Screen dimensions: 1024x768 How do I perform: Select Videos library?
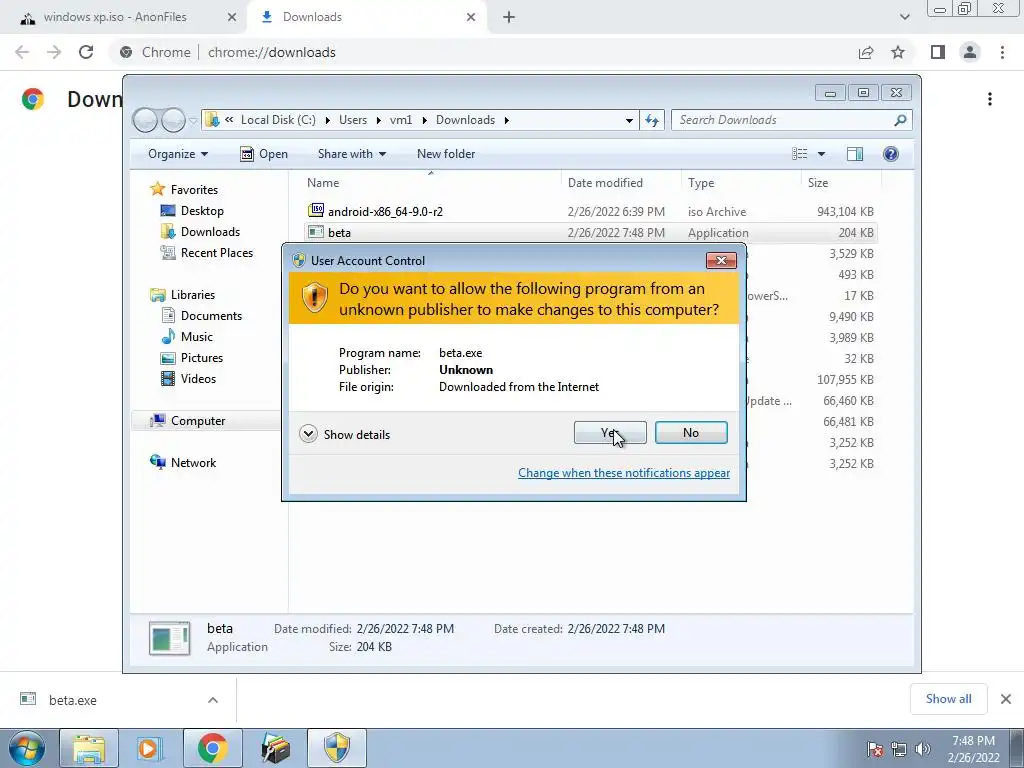tap(198, 379)
